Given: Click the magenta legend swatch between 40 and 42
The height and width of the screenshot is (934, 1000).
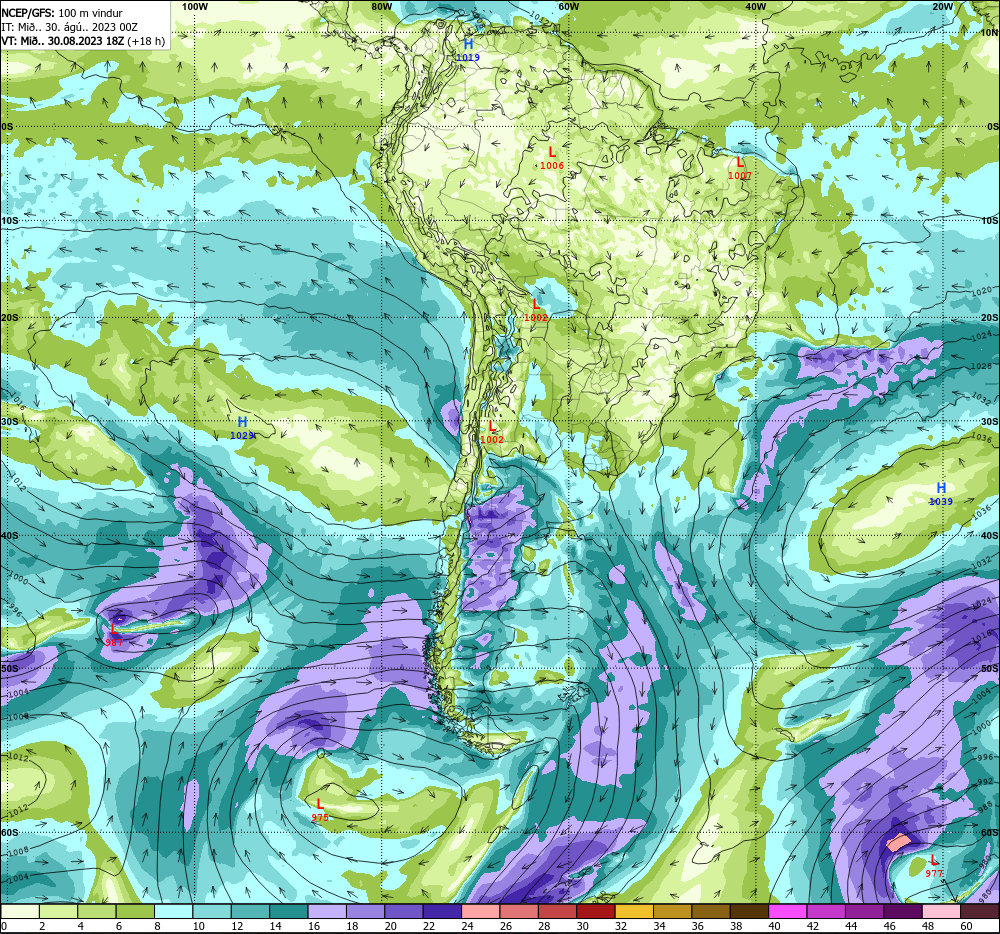Looking at the screenshot, I should click(x=788, y=911).
